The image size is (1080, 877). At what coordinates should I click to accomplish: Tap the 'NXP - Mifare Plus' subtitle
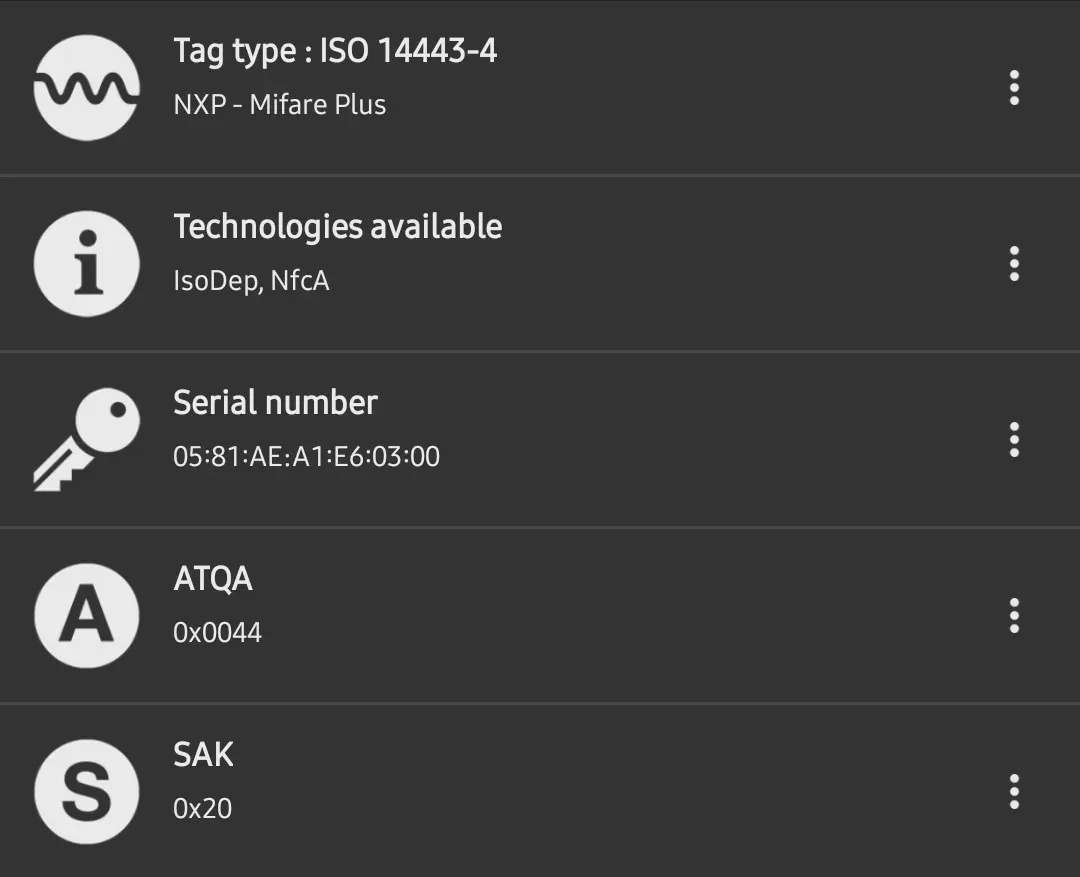click(280, 105)
